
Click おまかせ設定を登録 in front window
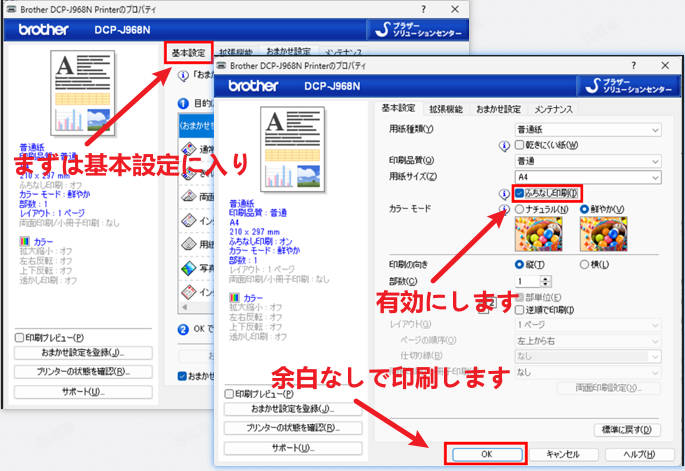293,409
